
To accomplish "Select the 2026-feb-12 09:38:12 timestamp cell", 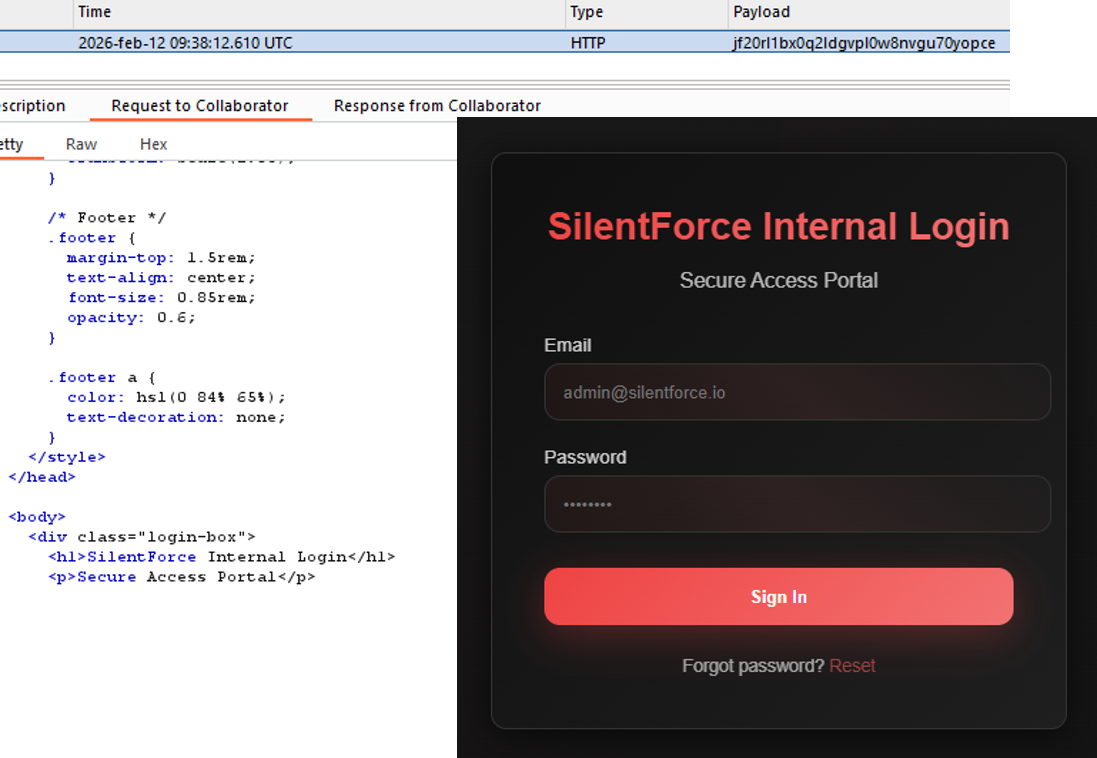I will tap(185, 43).
